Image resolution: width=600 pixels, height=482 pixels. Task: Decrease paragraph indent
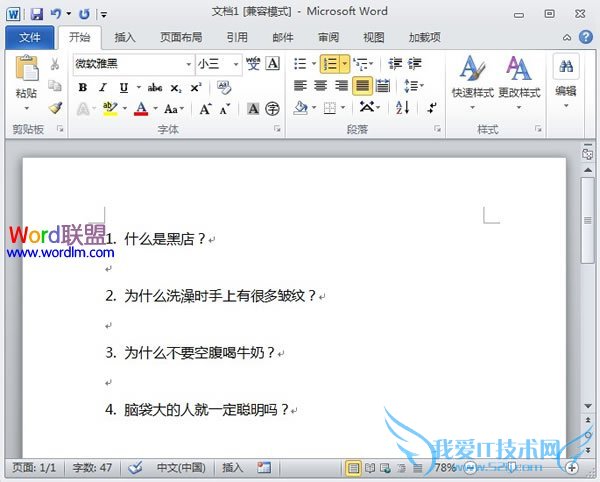click(x=395, y=64)
